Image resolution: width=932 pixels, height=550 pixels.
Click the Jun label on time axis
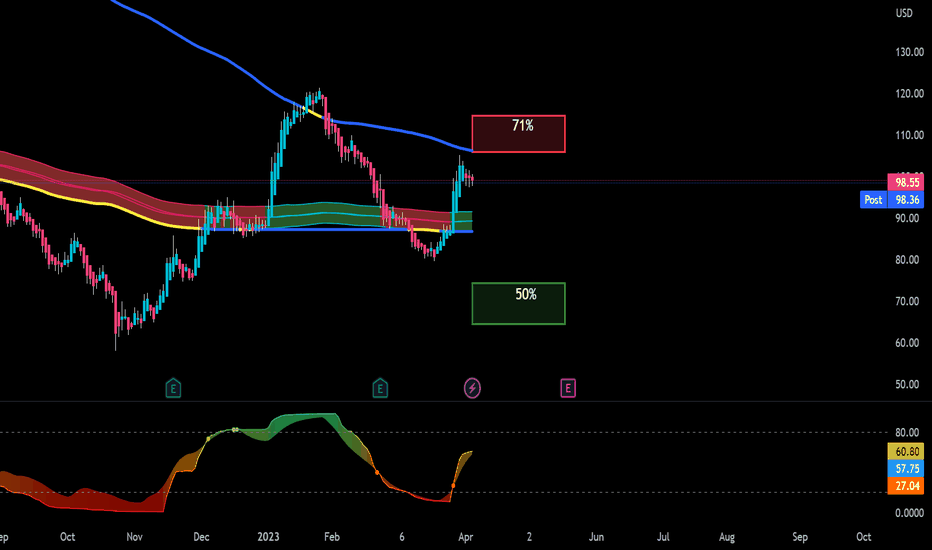tap(596, 537)
